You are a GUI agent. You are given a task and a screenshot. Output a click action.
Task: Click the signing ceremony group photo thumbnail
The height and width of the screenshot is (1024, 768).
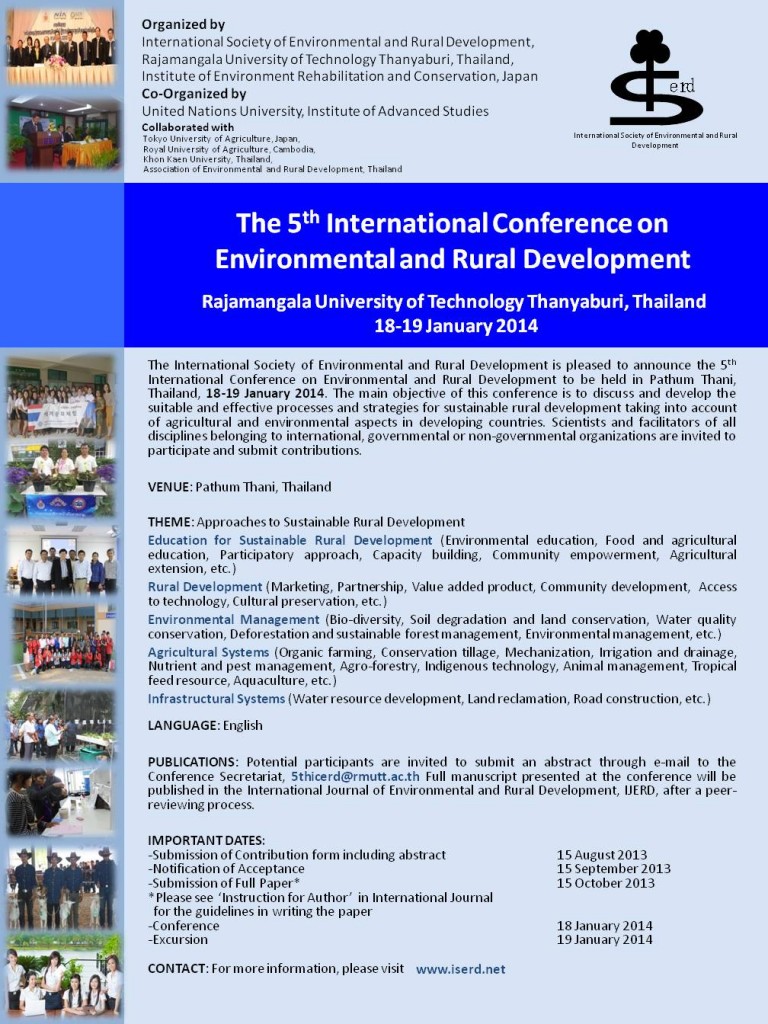click(x=61, y=47)
